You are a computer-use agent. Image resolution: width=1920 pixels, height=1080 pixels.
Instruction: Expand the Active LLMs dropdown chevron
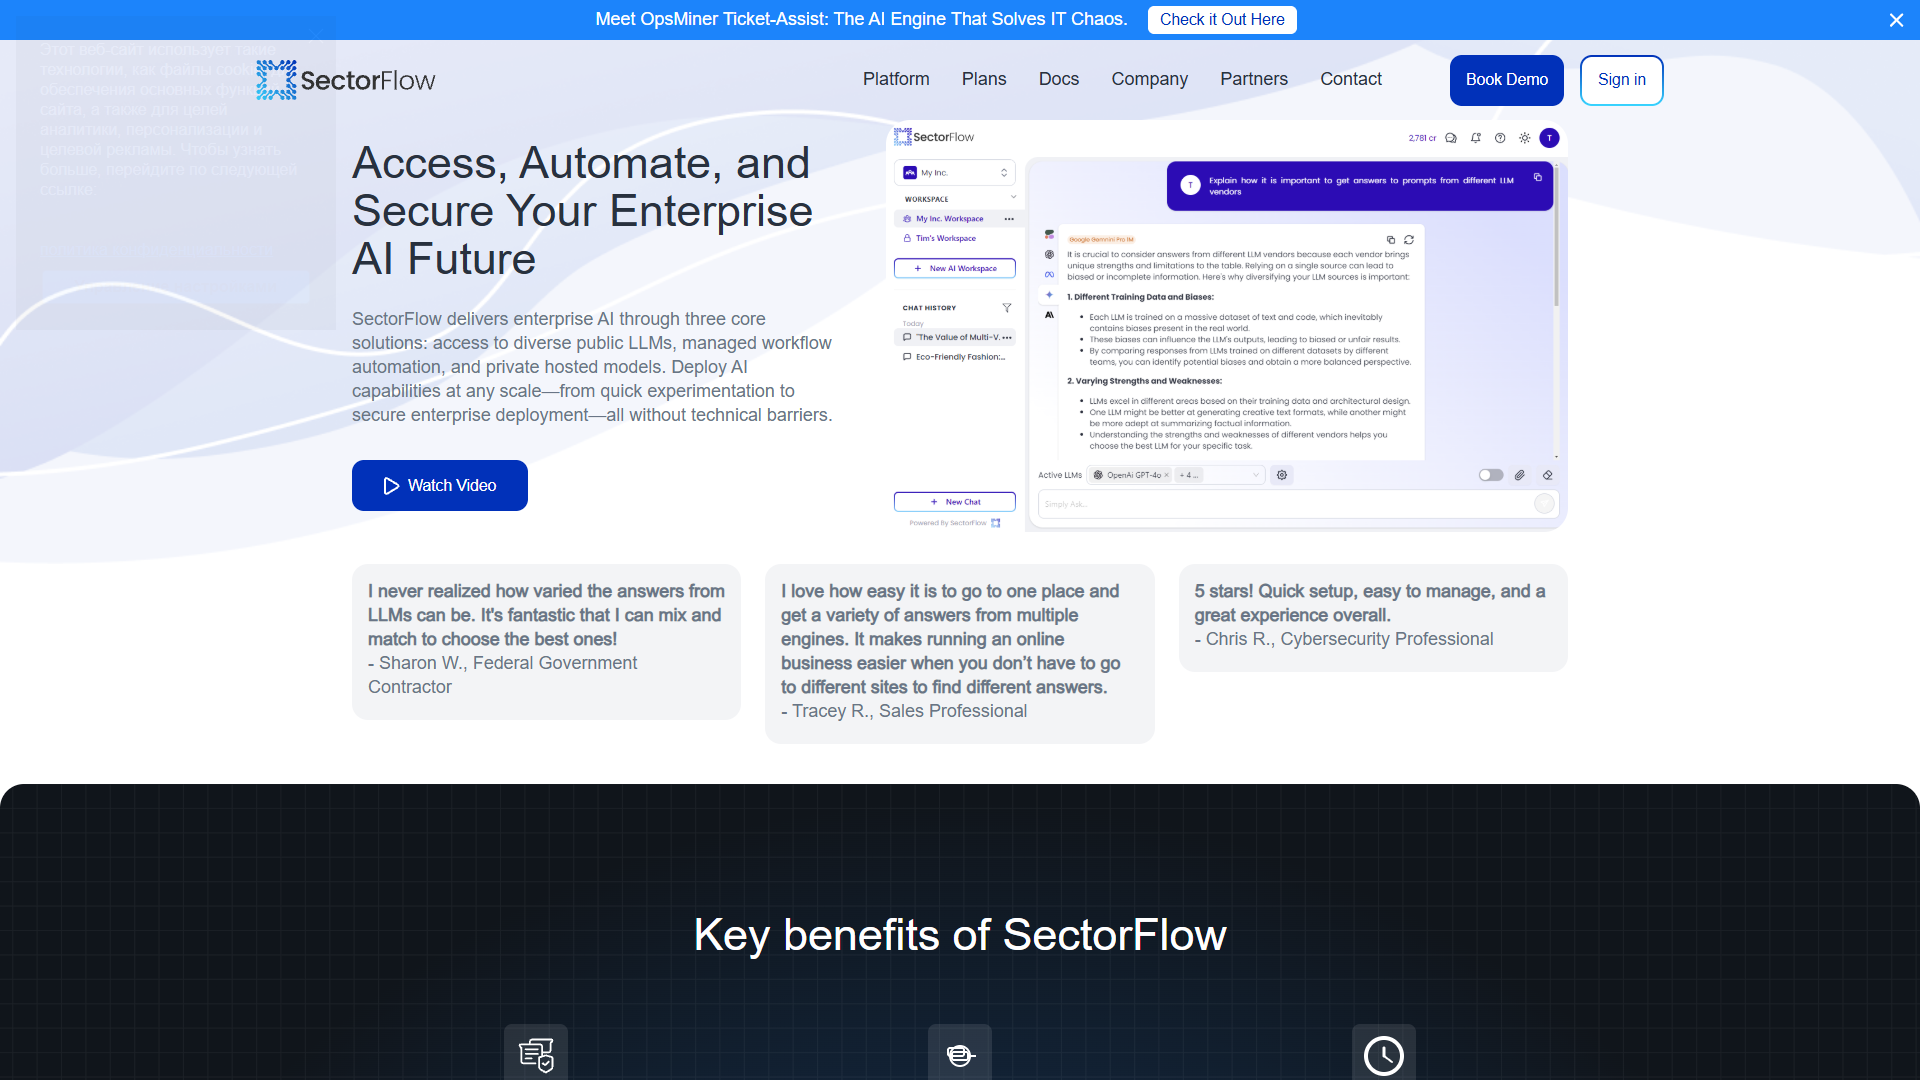[1256, 475]
